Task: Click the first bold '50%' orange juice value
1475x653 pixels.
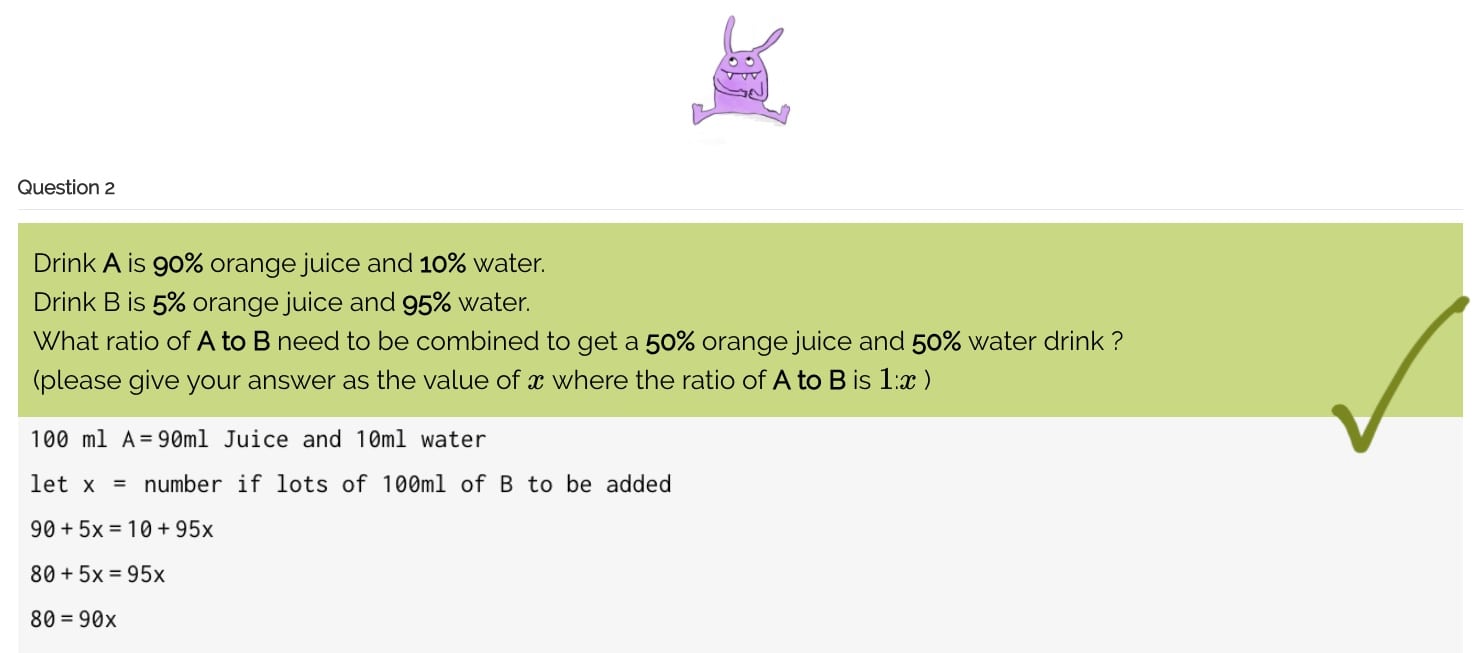Action: [x=670, y=341]
